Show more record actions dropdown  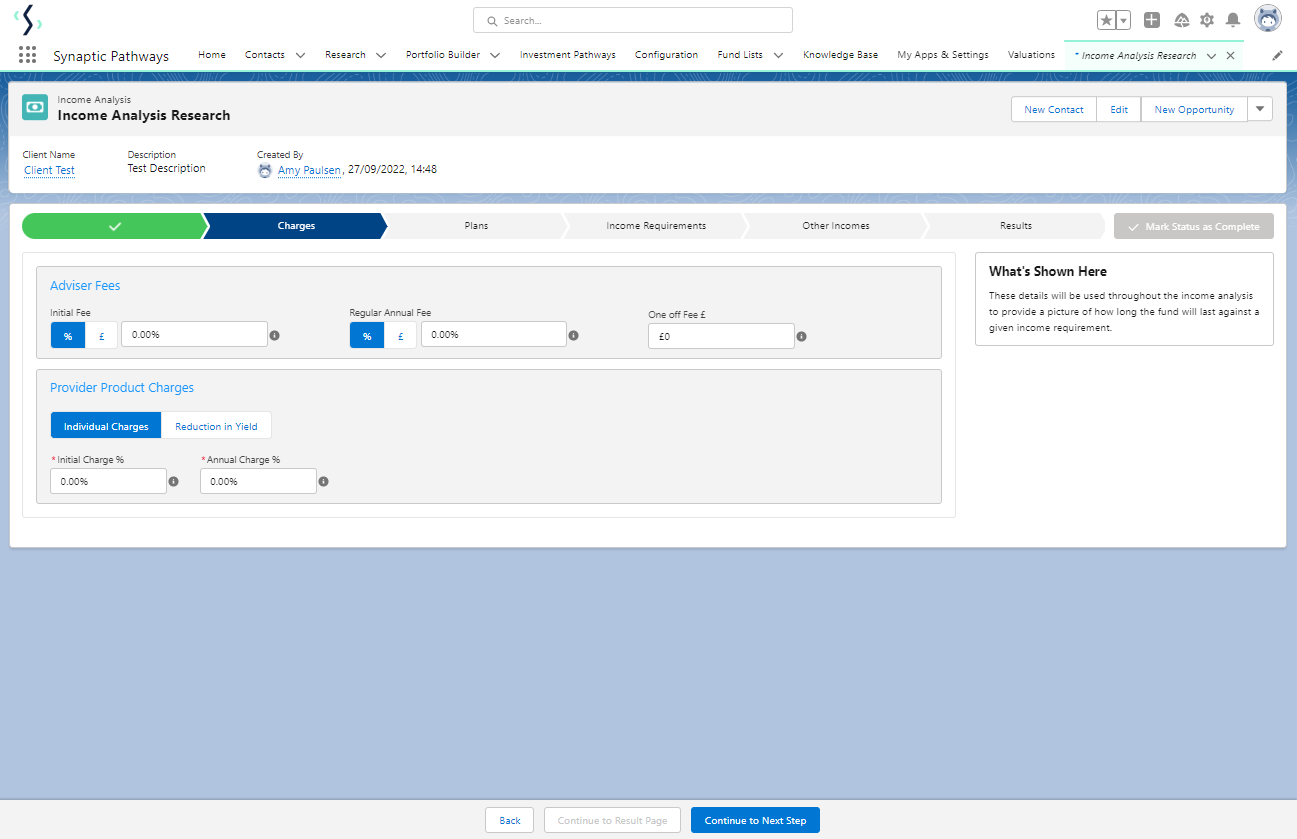coord(1260,109)
